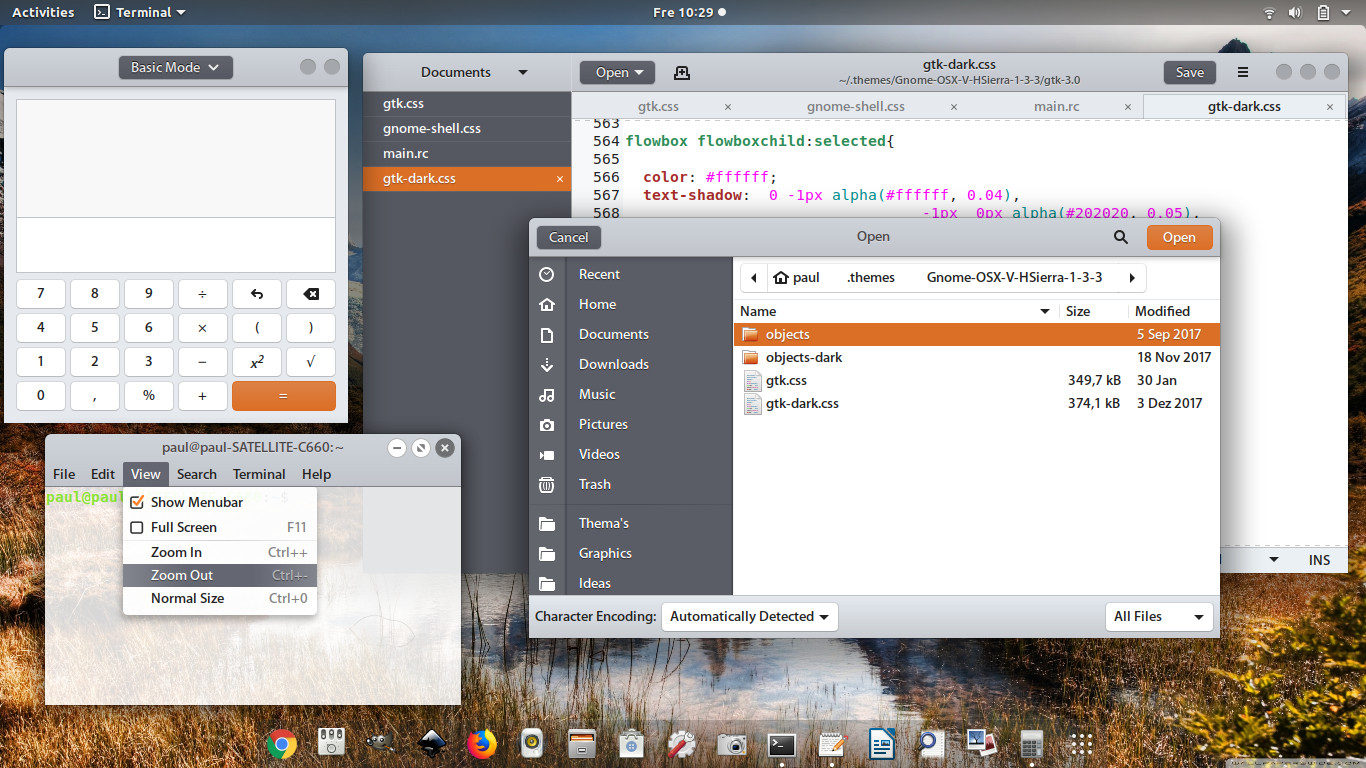Click the Wi-Fi icon in top bar
This screenshot has width=1366, height=768.
pos(1270,12)
